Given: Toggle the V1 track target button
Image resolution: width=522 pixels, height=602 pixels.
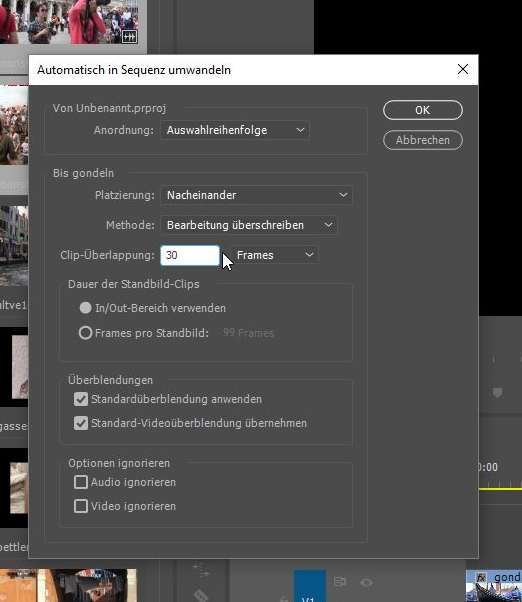Looking at the screenshot, I should point(310,586).
